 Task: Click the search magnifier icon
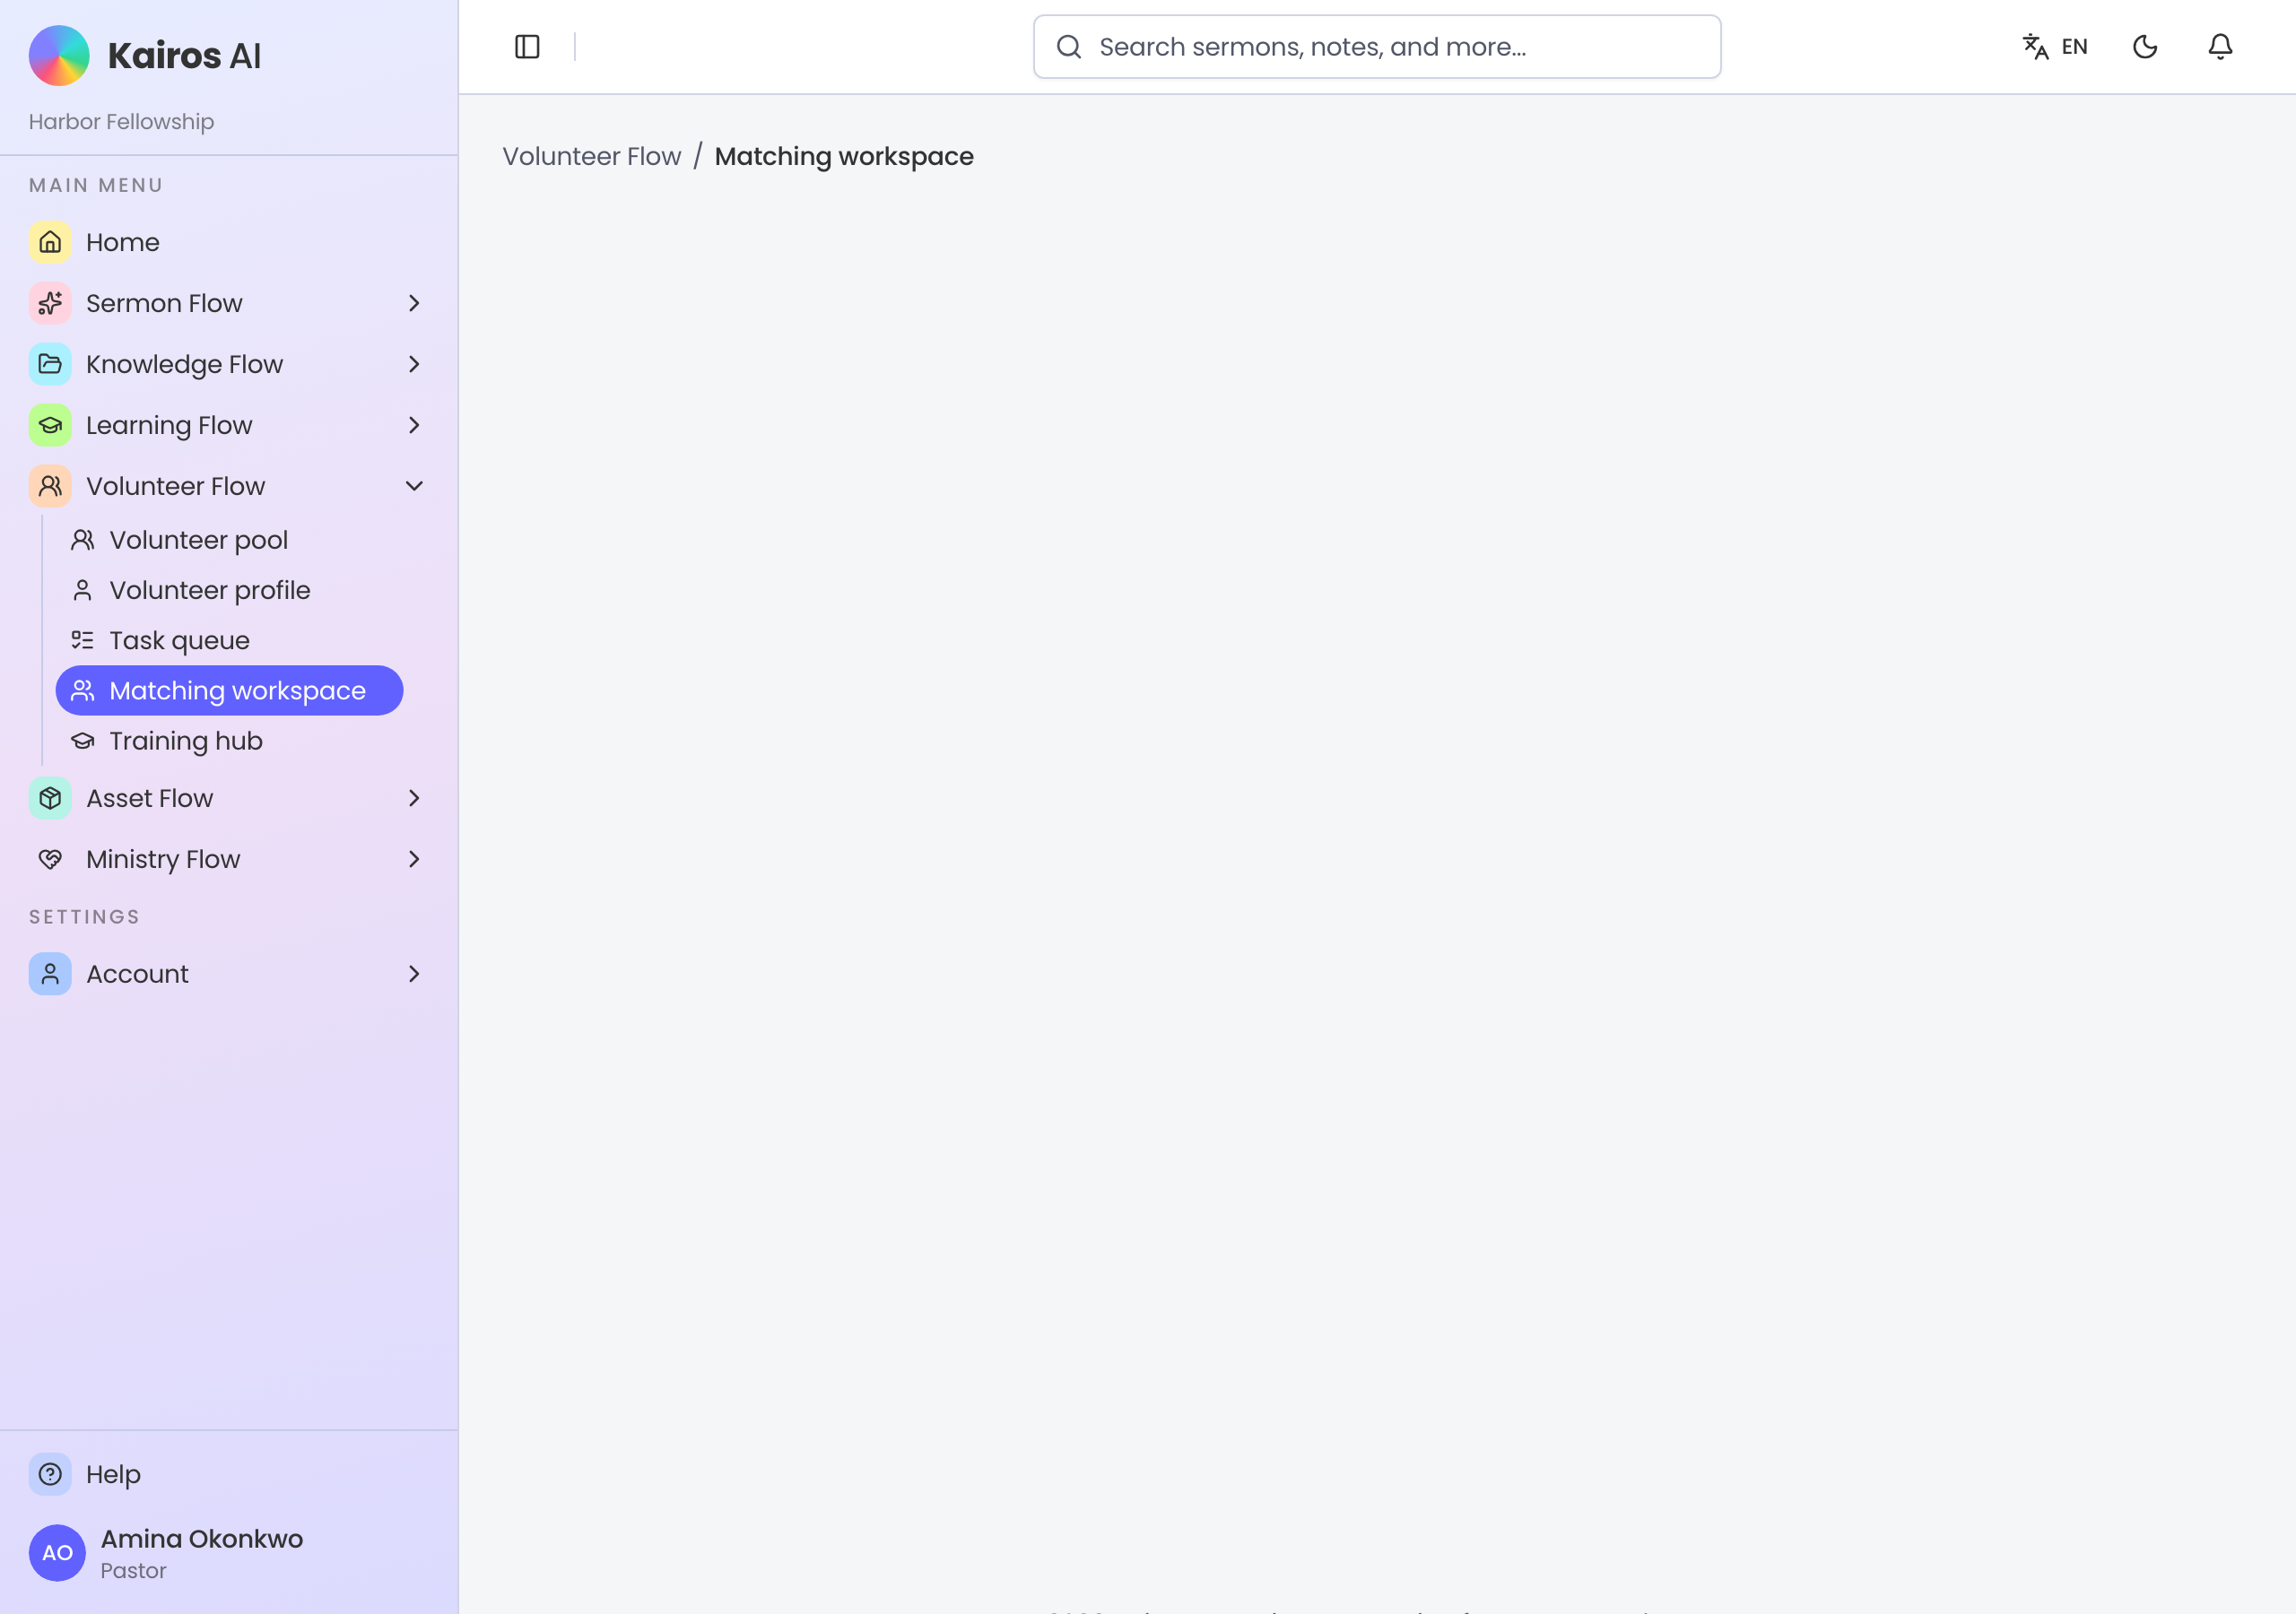pos(1069,47)
